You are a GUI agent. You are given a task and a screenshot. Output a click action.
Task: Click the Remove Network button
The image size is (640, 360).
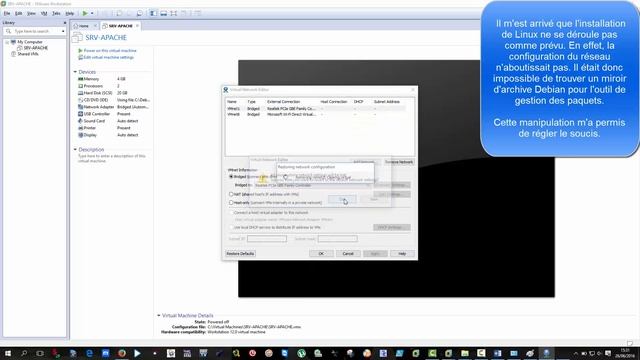point(399,162)
